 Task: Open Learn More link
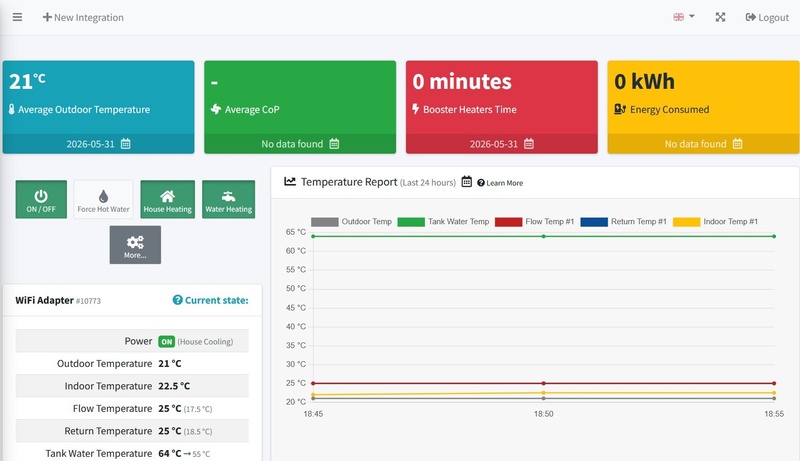(500, 183)
